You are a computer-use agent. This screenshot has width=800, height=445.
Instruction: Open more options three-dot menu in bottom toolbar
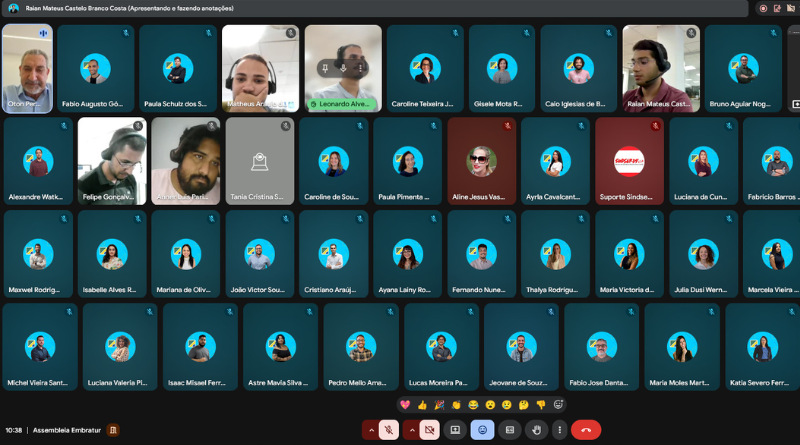click(x=558, y=430)
